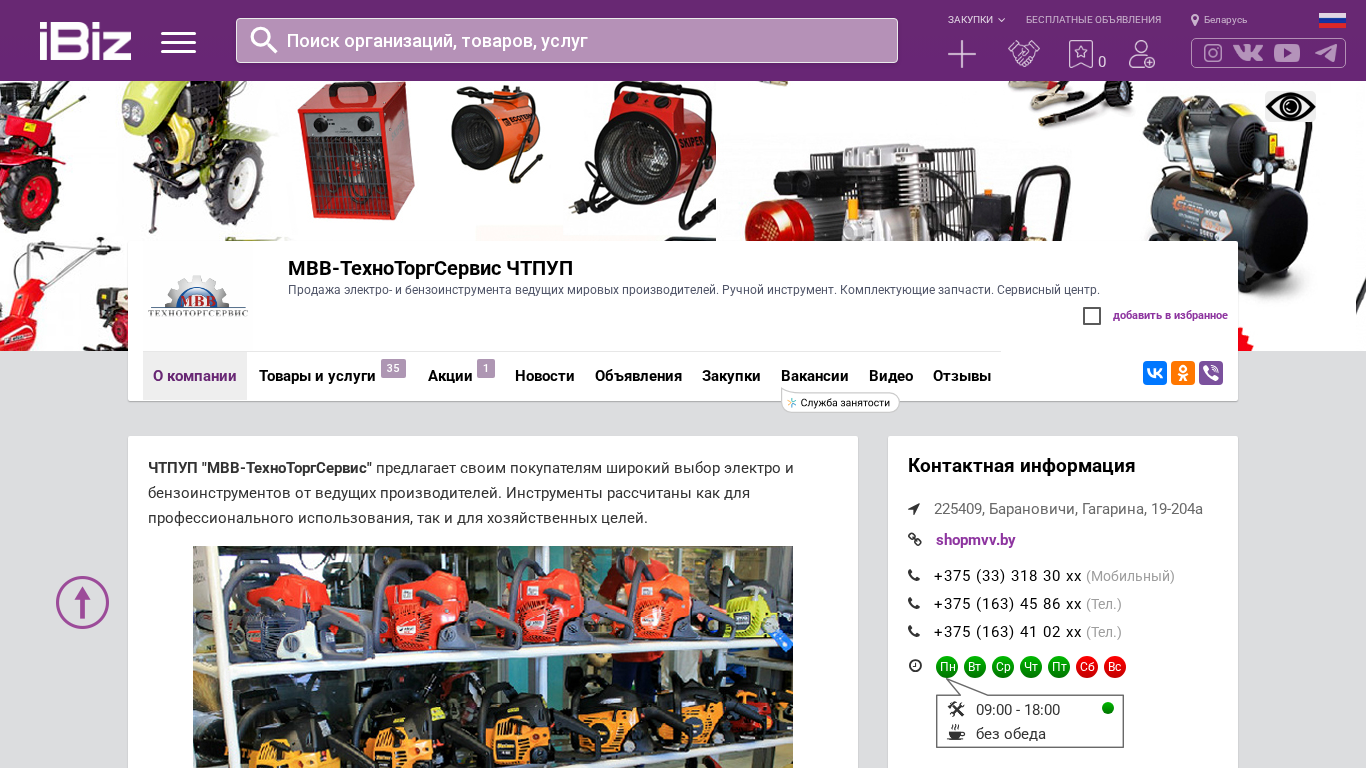Click the МВВ ТехноТоргСервис company logo
1366x768 pixels.
click(198, 297)
